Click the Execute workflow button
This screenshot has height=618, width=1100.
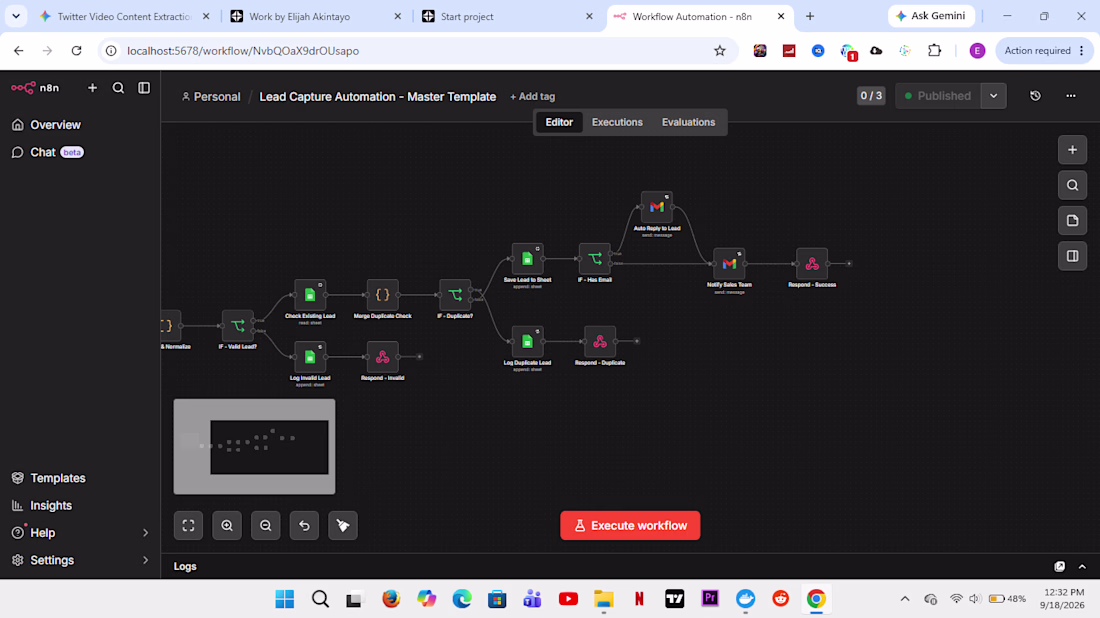click(x=630, y=525)
